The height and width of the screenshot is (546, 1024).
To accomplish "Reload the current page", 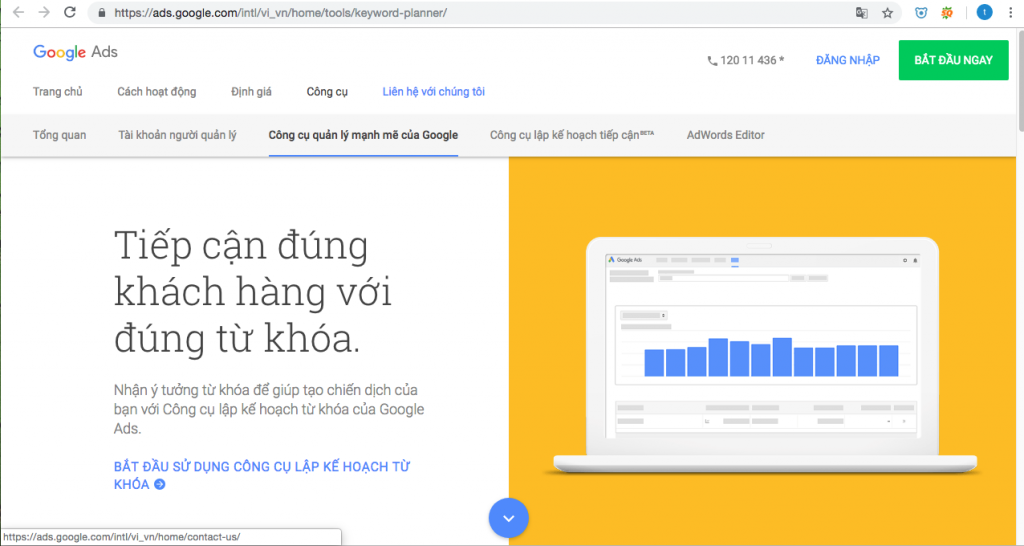I will click(x=69, y=13).
